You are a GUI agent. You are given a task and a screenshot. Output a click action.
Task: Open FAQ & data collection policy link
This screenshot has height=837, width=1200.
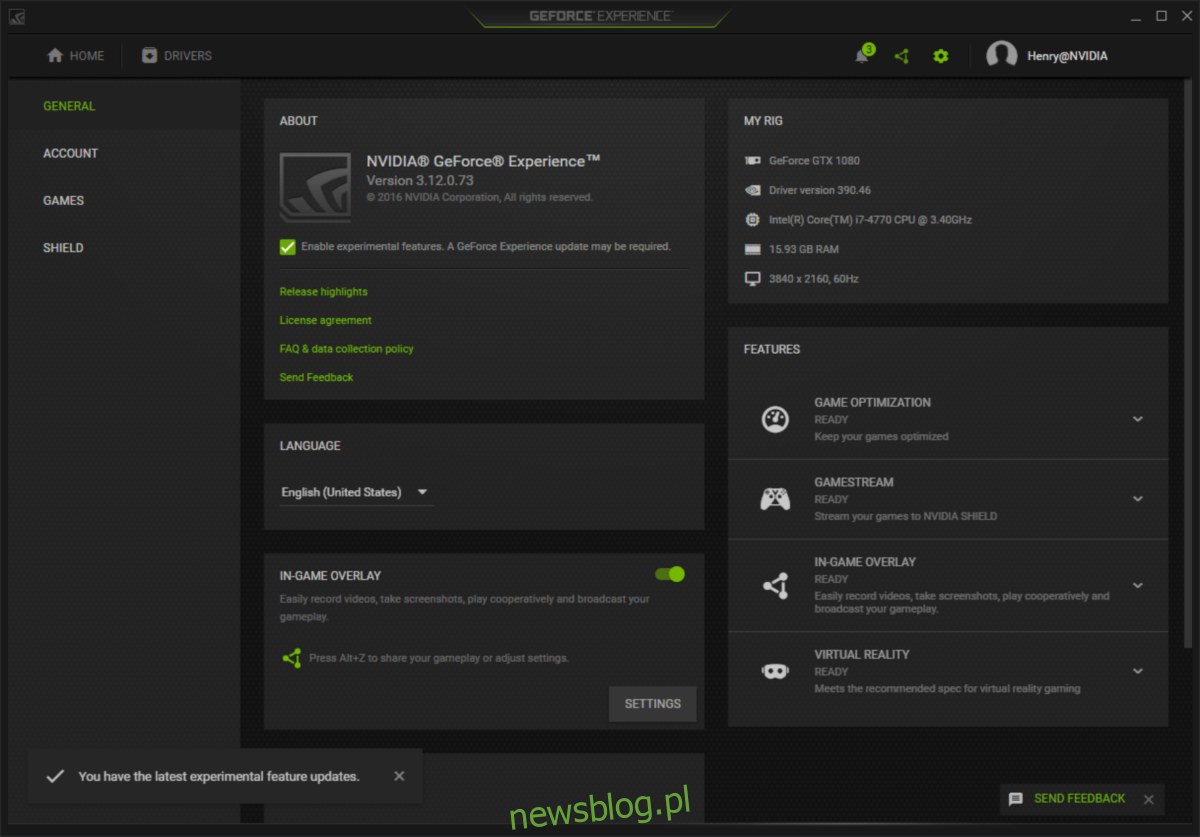point(346,349)
